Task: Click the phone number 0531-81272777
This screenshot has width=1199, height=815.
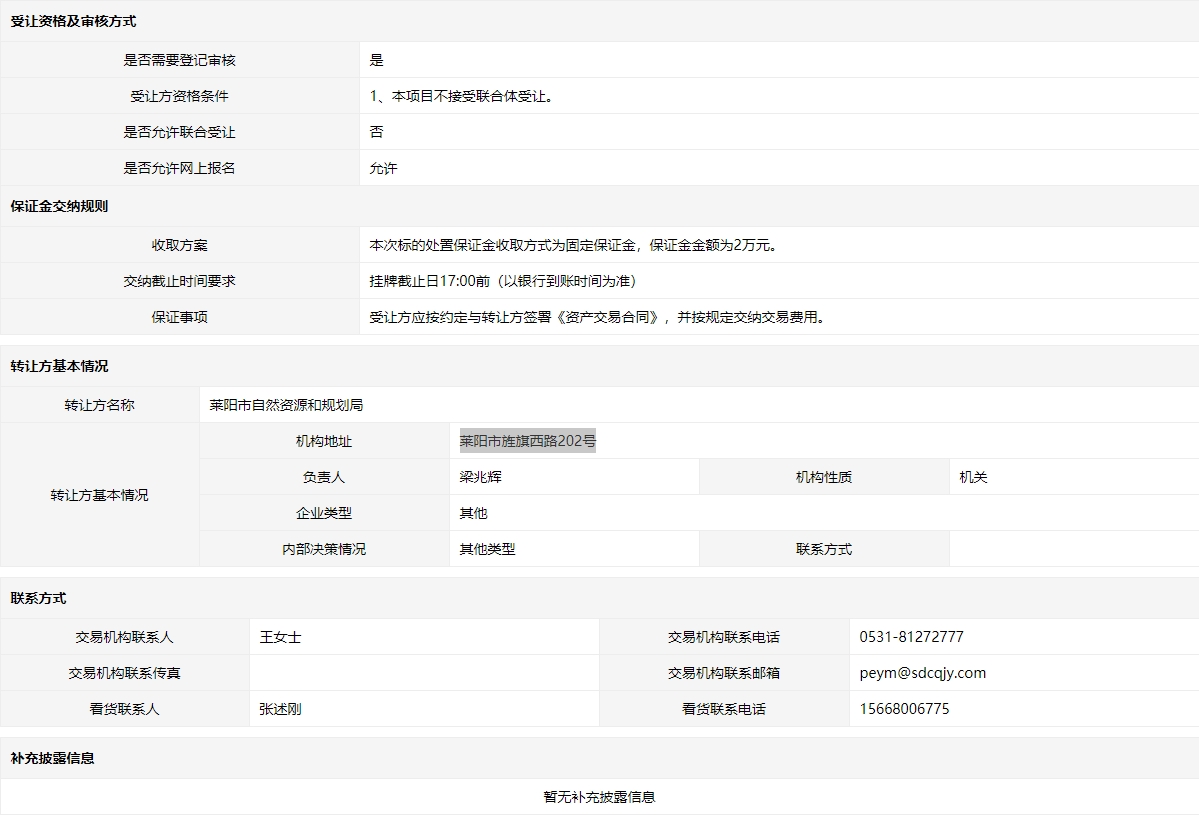Action: click(x=911, y=637)
